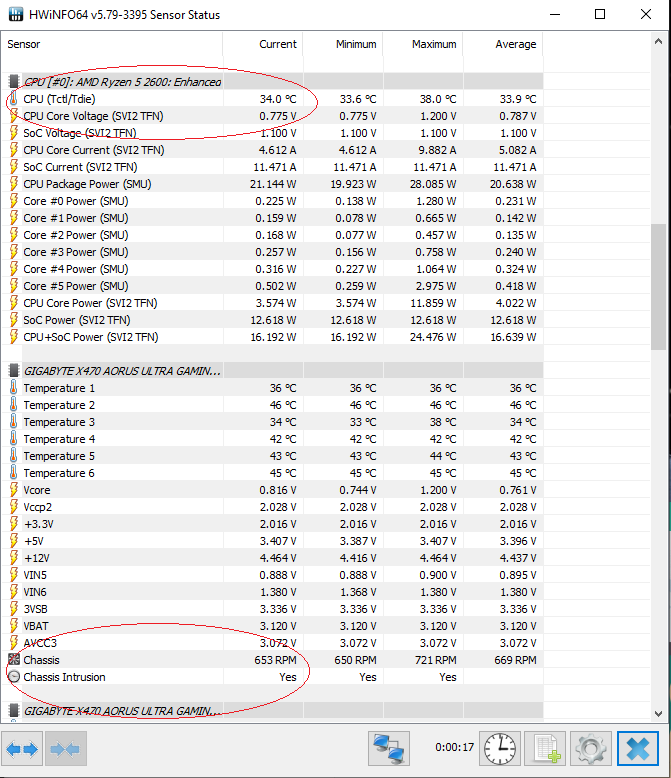The width and height of the screenshot is (671, 778).
Task: Select the Temperature 2 row
Action: click(272, 404)
